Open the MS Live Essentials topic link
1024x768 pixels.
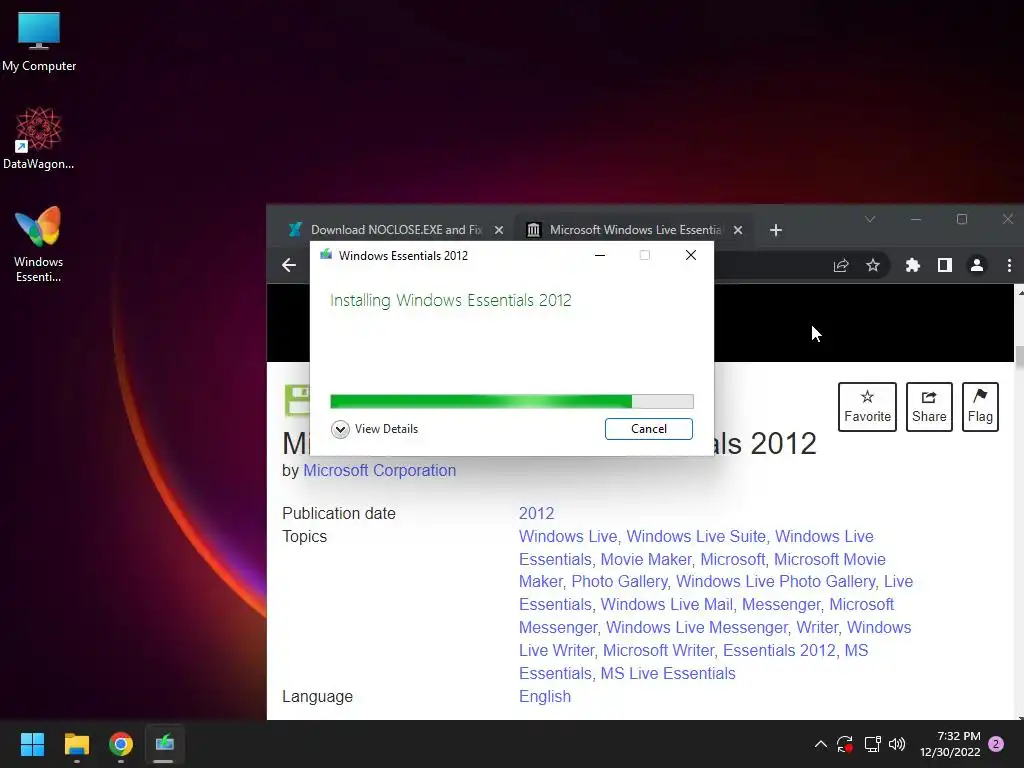[668, 673]
